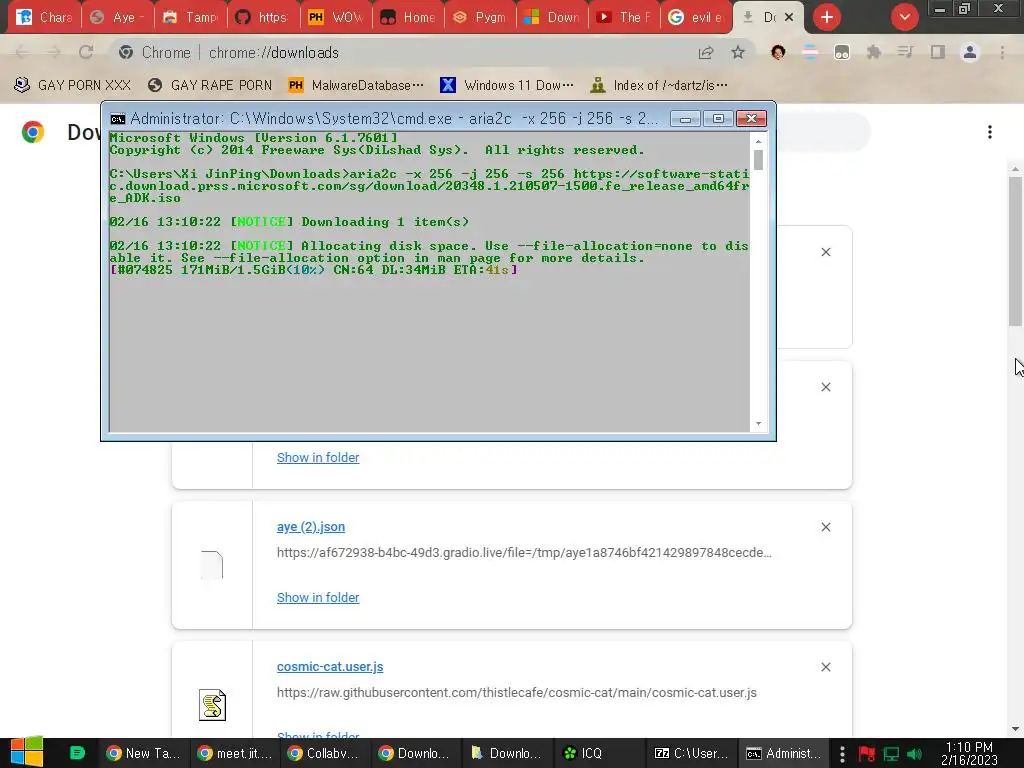Switch to New Ta… Chrome taskbar window

tap(142, 753)
